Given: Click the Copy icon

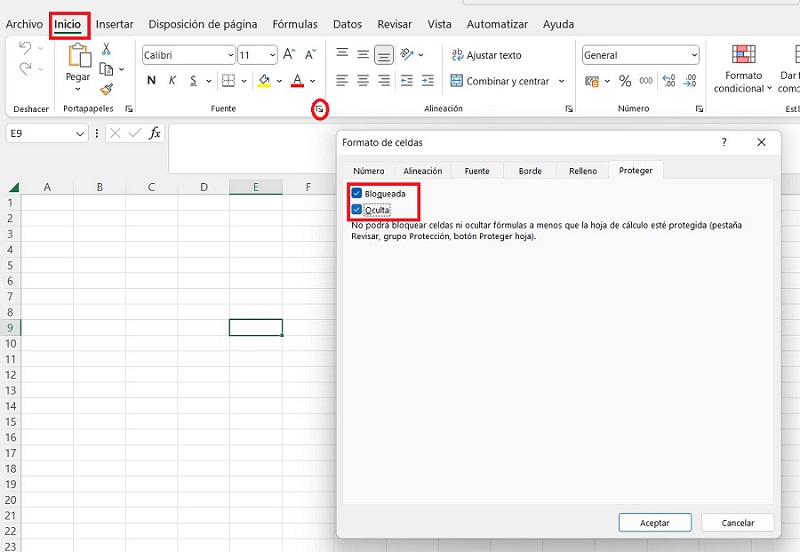Looking at the screenshot, I should click(x=106, y=69).
